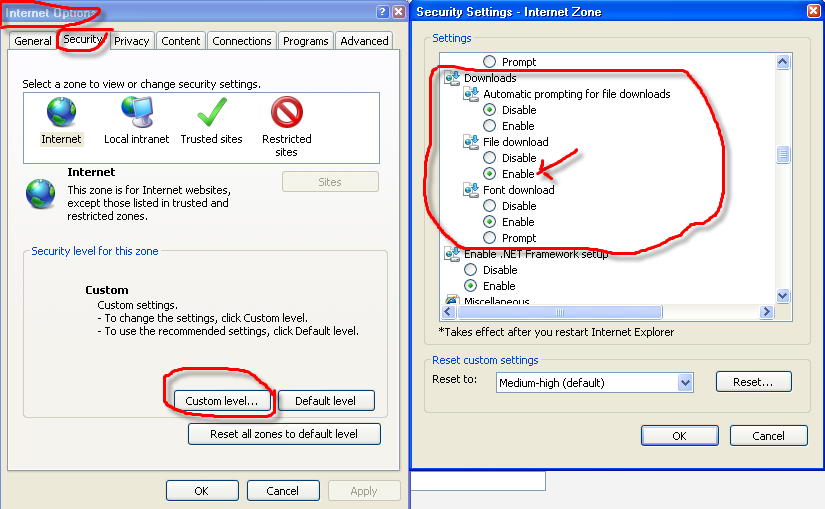The height and width of the screenshot is (509, 825).
Task: Select Disable under Enable .NET Framework setup
Action: coord(470,270)
